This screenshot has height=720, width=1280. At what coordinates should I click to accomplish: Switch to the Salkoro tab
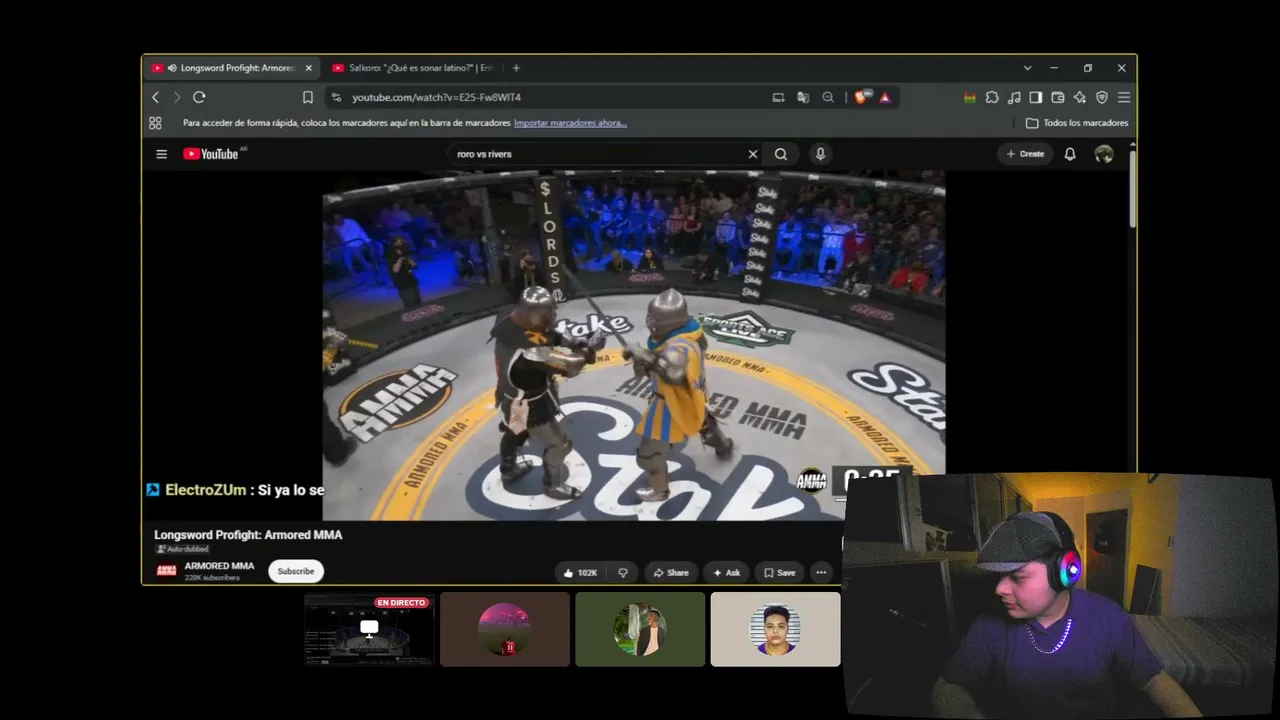[x=415, y=68]
